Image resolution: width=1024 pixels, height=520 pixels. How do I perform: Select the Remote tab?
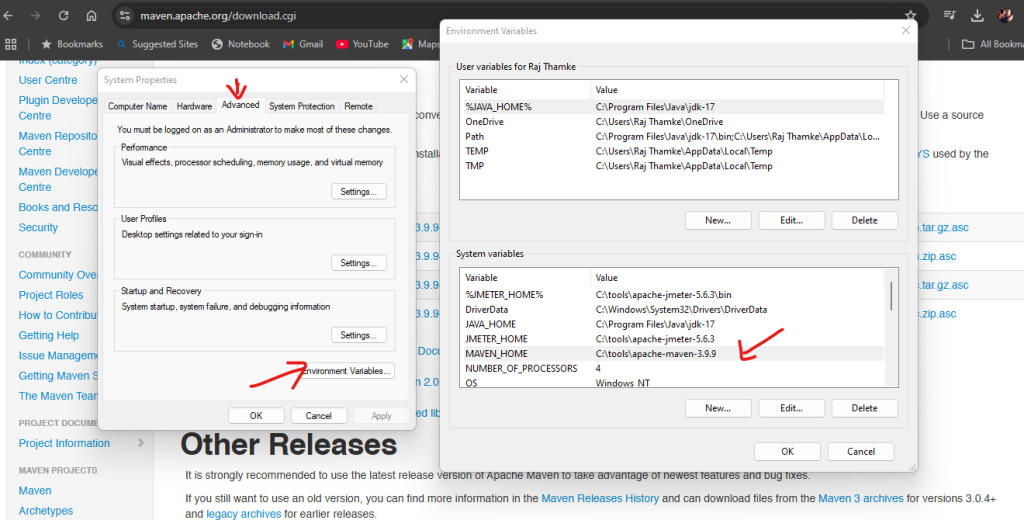tap(358, 106)
